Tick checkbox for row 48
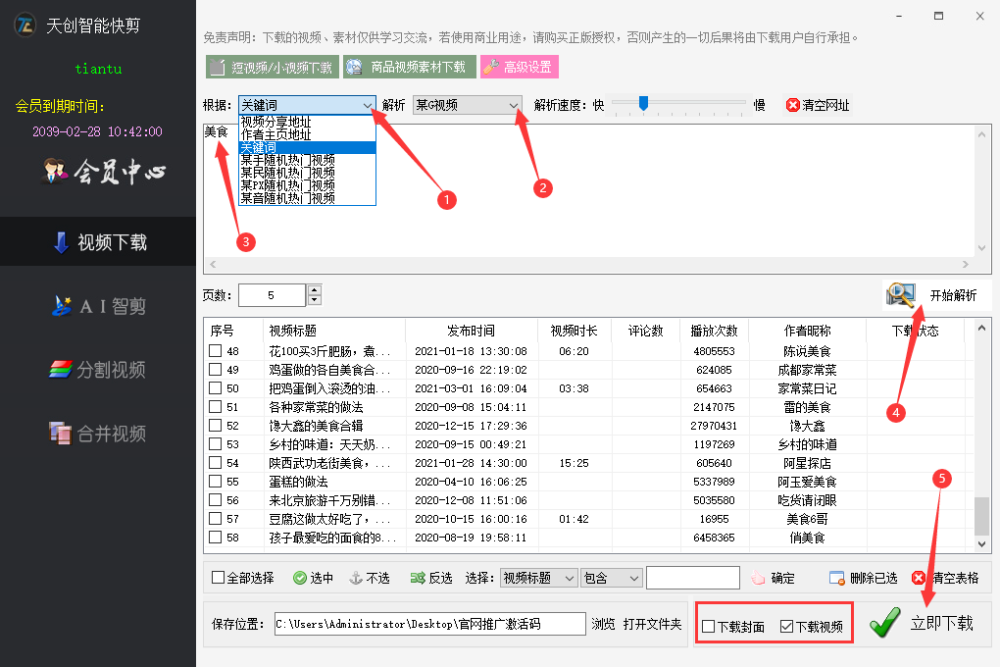This screenshot has width=1000, height=667. coord(216,351)
